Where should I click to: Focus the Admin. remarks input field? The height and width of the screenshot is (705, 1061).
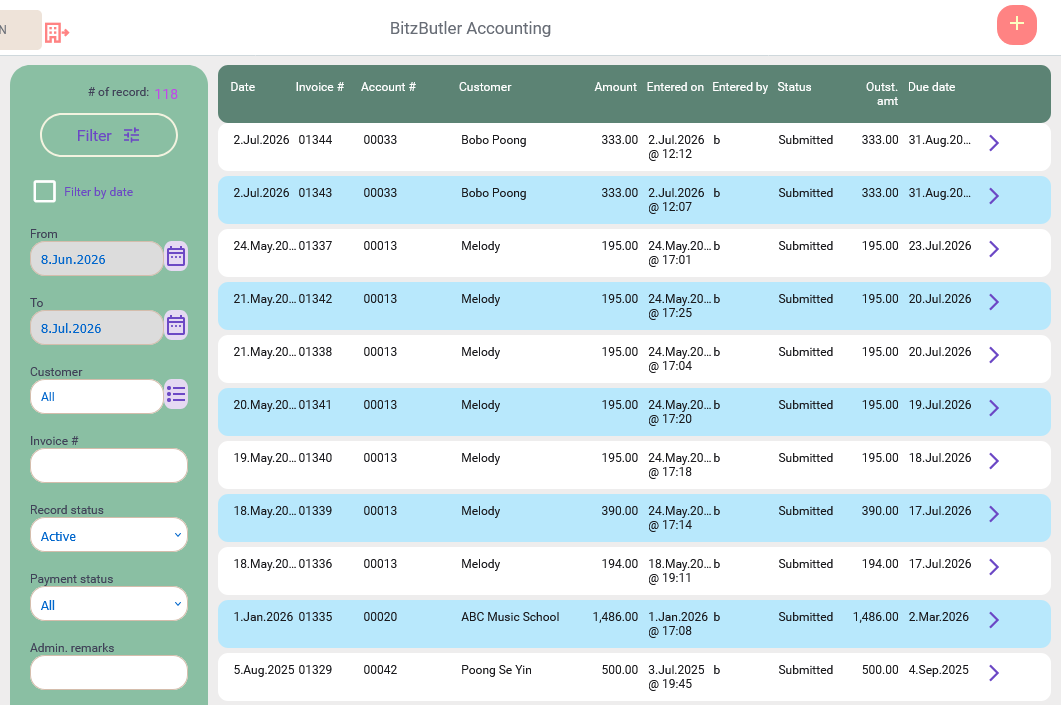click(x=109, y=673)
